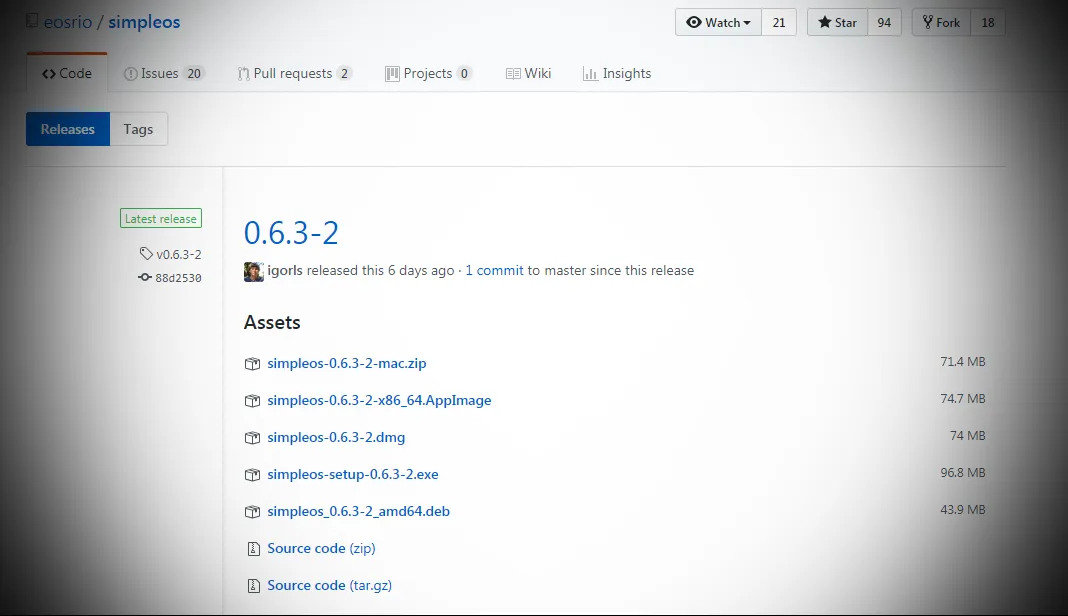Click package icon beside the amd64.deb asset
Screen dimensions: 1068x616
[x=253, y=512]
